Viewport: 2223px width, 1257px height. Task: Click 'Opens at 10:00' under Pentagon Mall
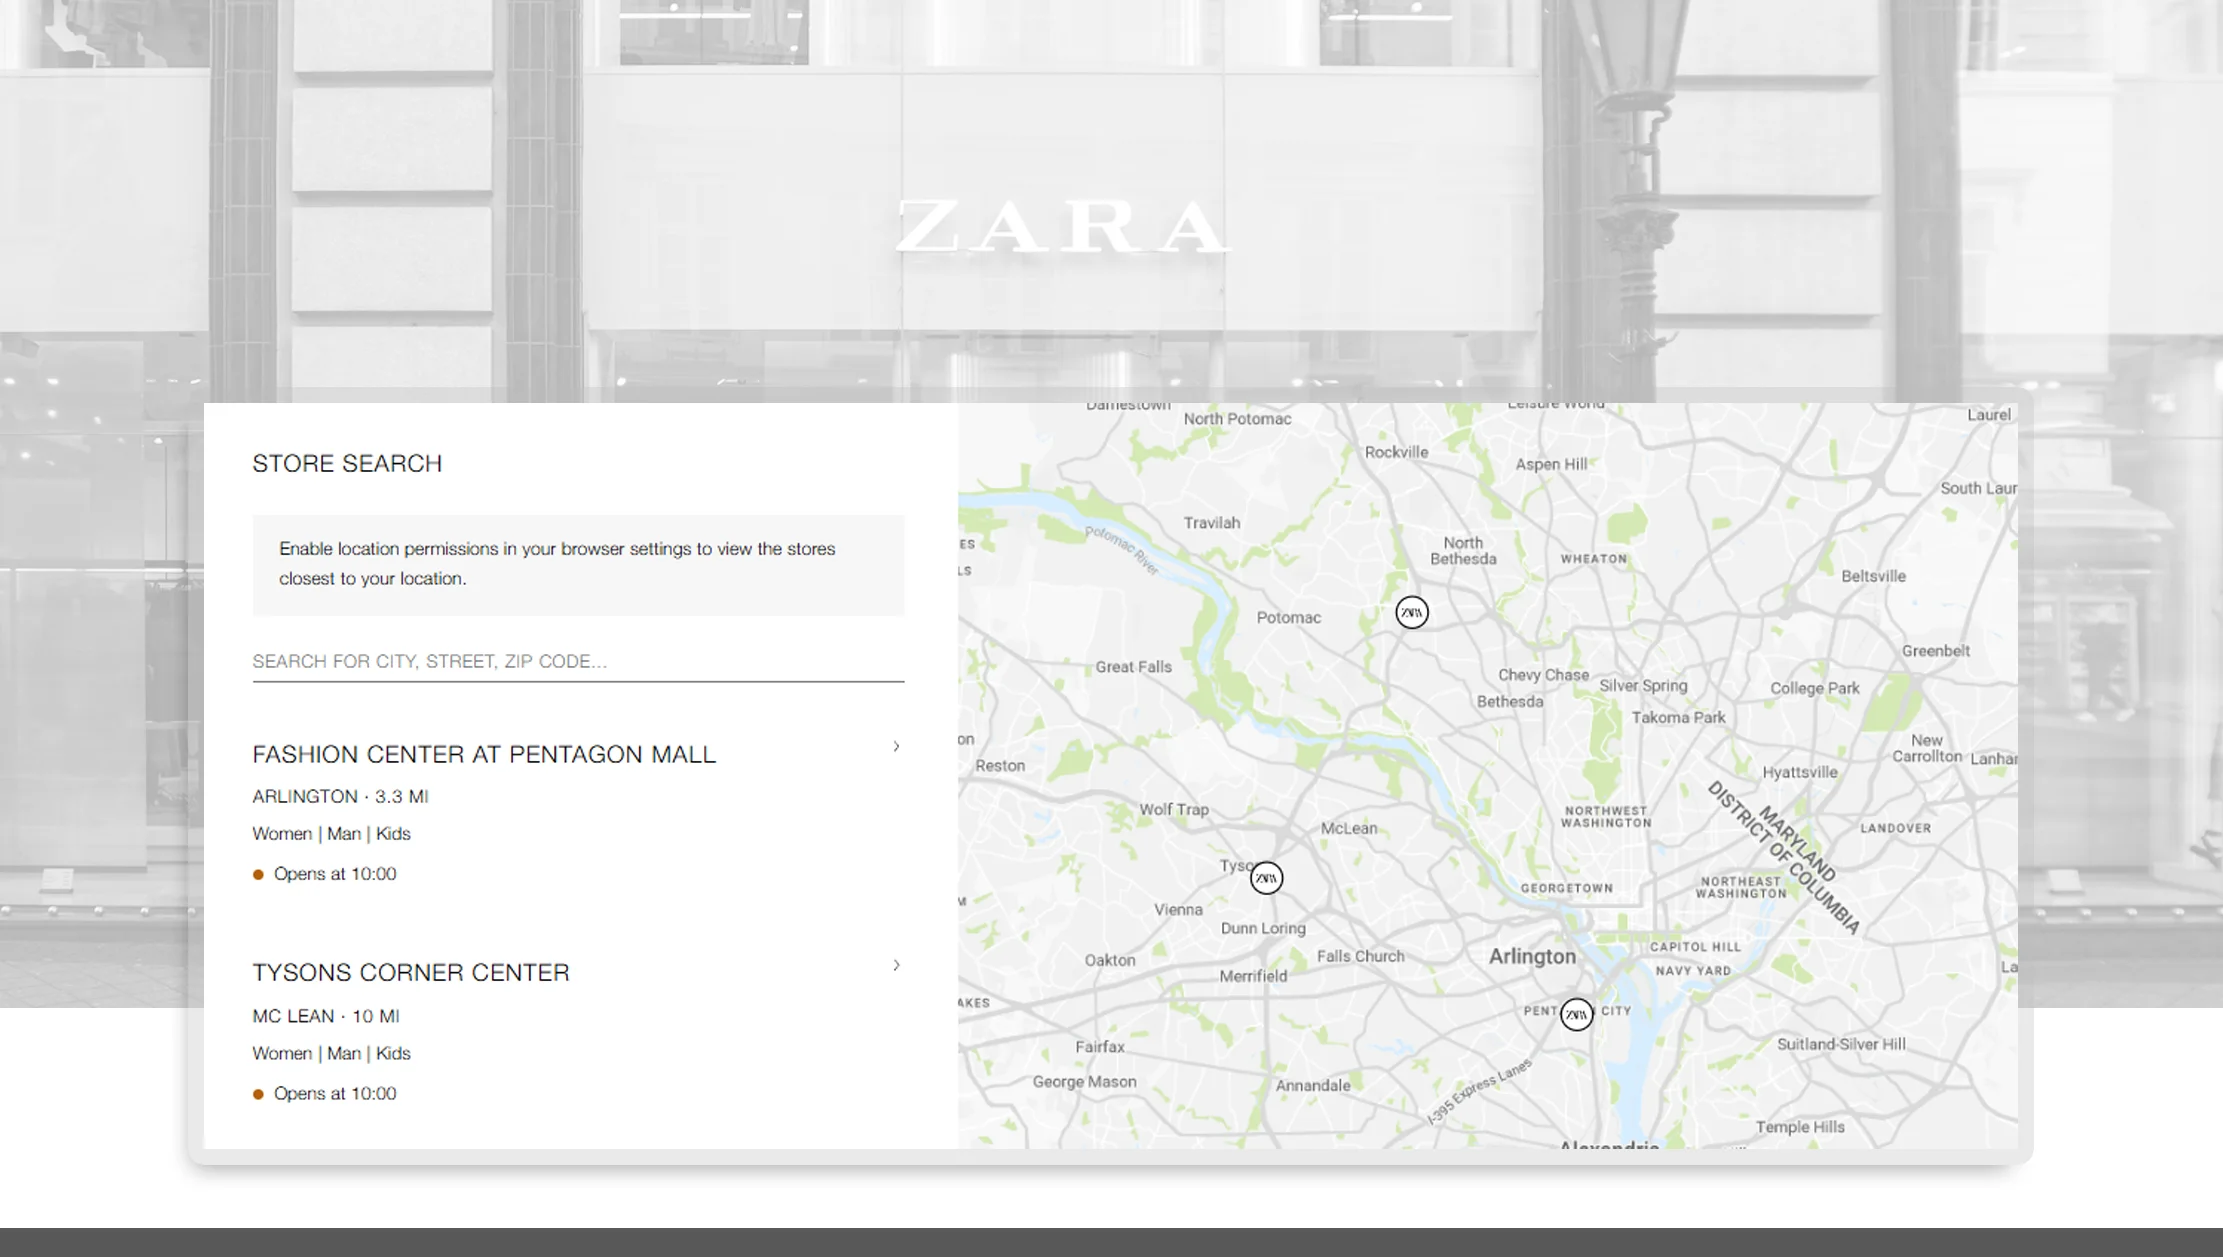click(335, 874)
